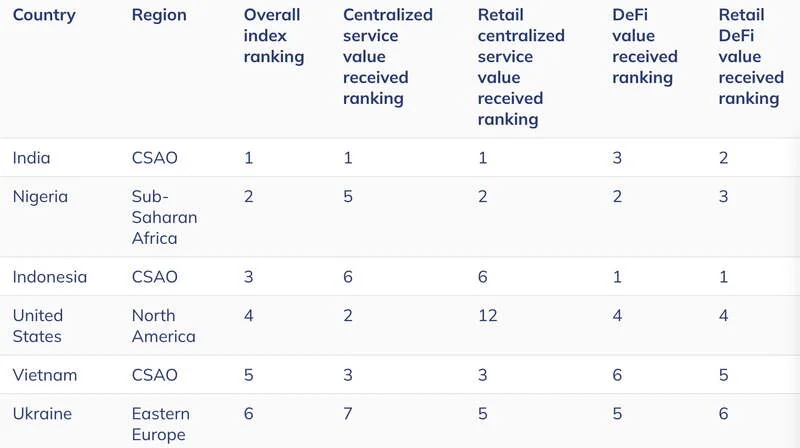The width and height of the screenshot is (800, 448).
Task: Click the Region column header
Action: [x=159, y=15]
